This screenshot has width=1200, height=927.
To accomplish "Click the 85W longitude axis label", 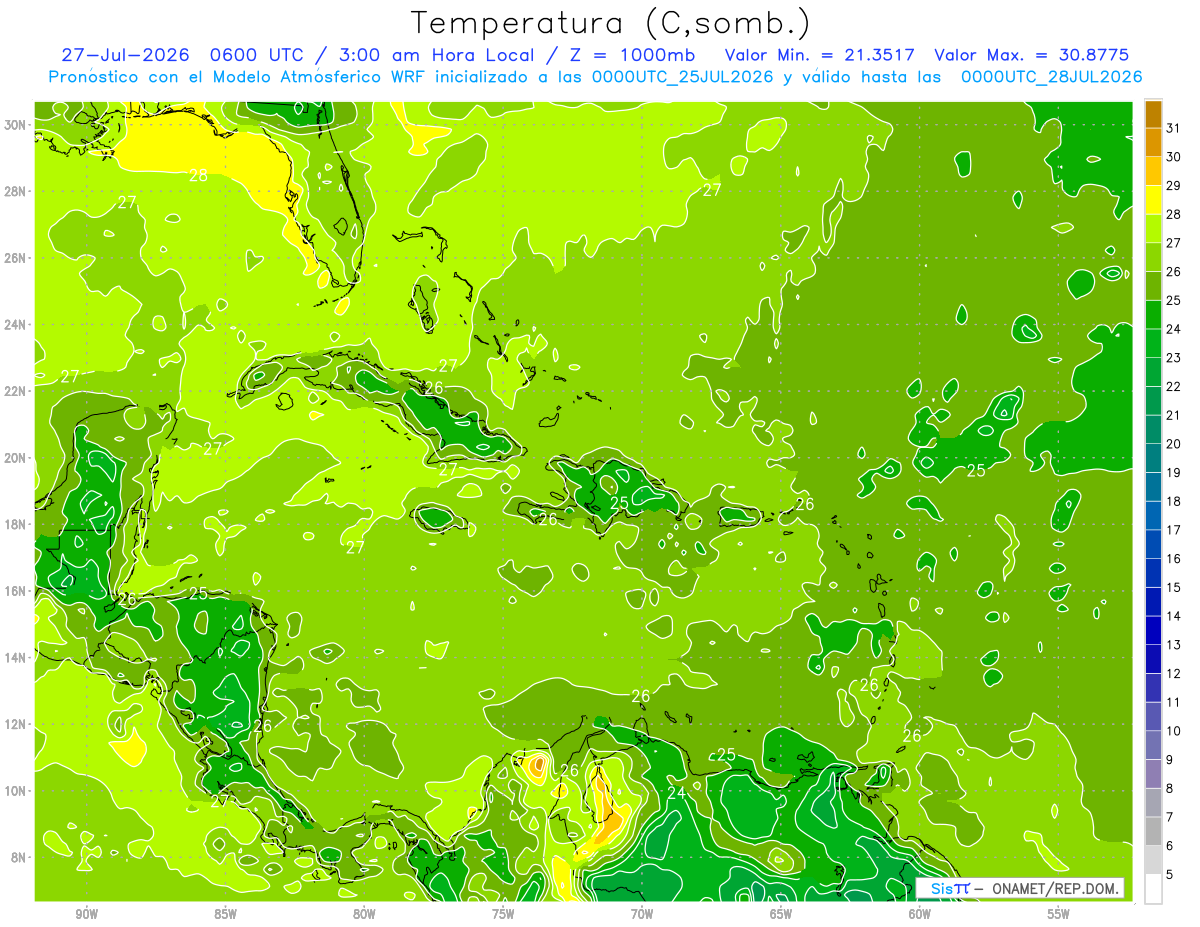I will click(x=225, y=914).
